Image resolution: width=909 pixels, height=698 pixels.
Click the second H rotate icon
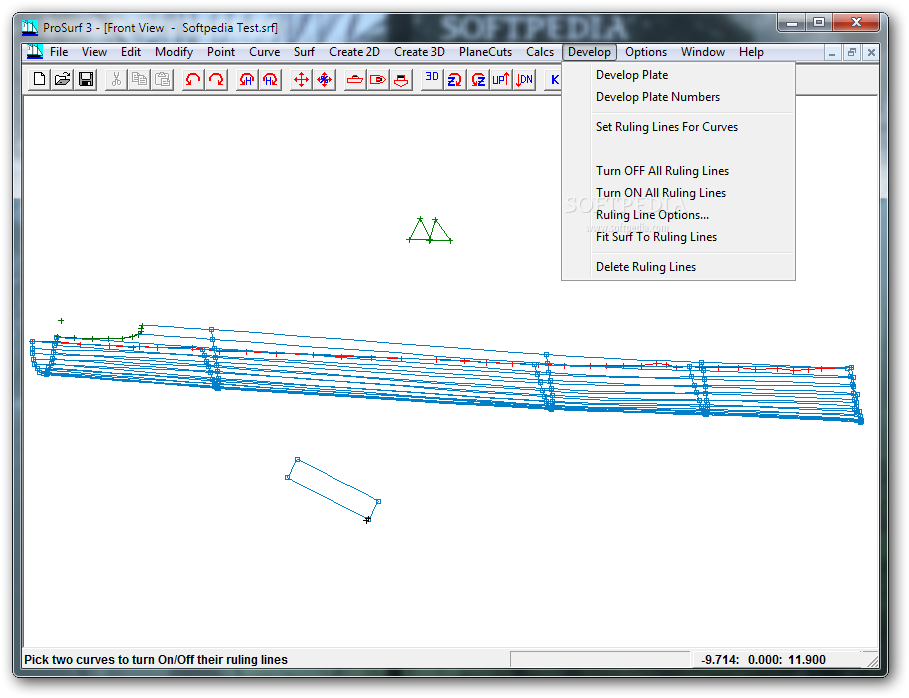(270, 79)
